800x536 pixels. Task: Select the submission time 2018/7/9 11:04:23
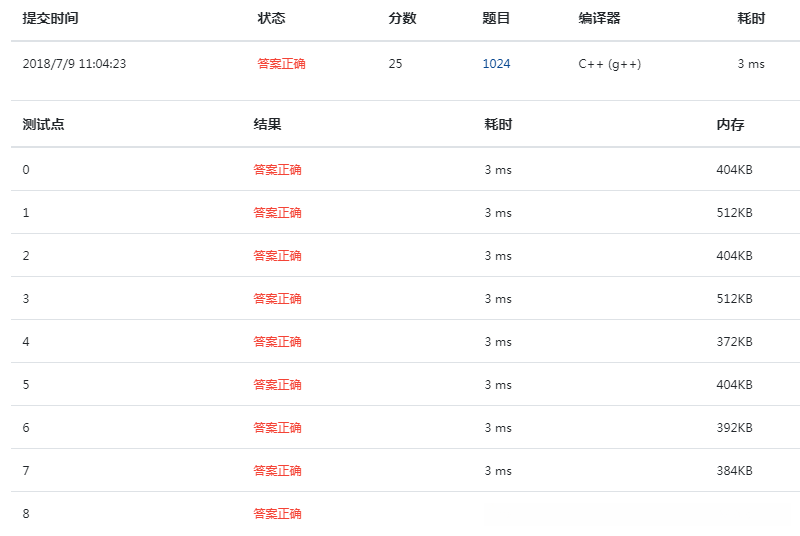[74, 64]
